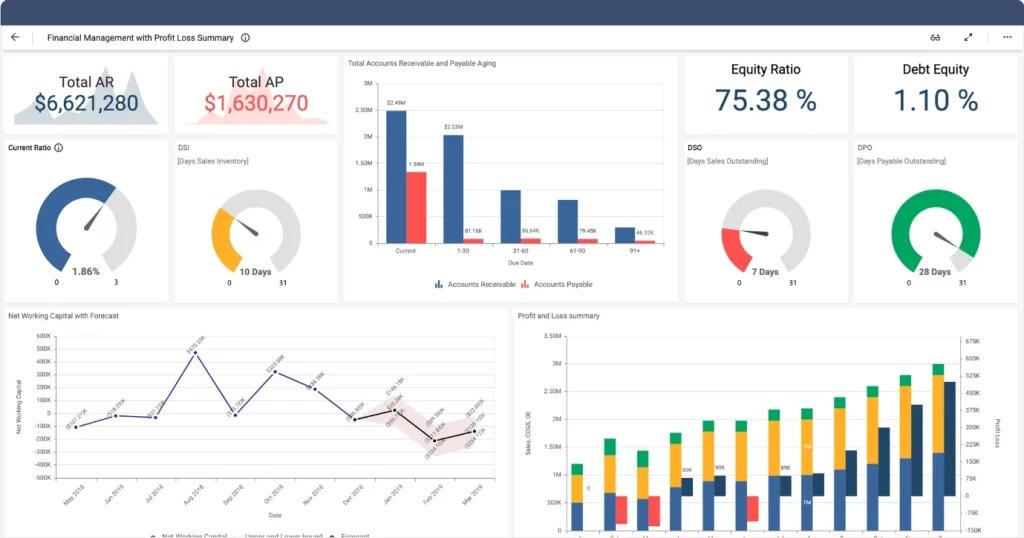Click the Total AP card
Viewport: 1024px width, 538px height.
[256, 94]
